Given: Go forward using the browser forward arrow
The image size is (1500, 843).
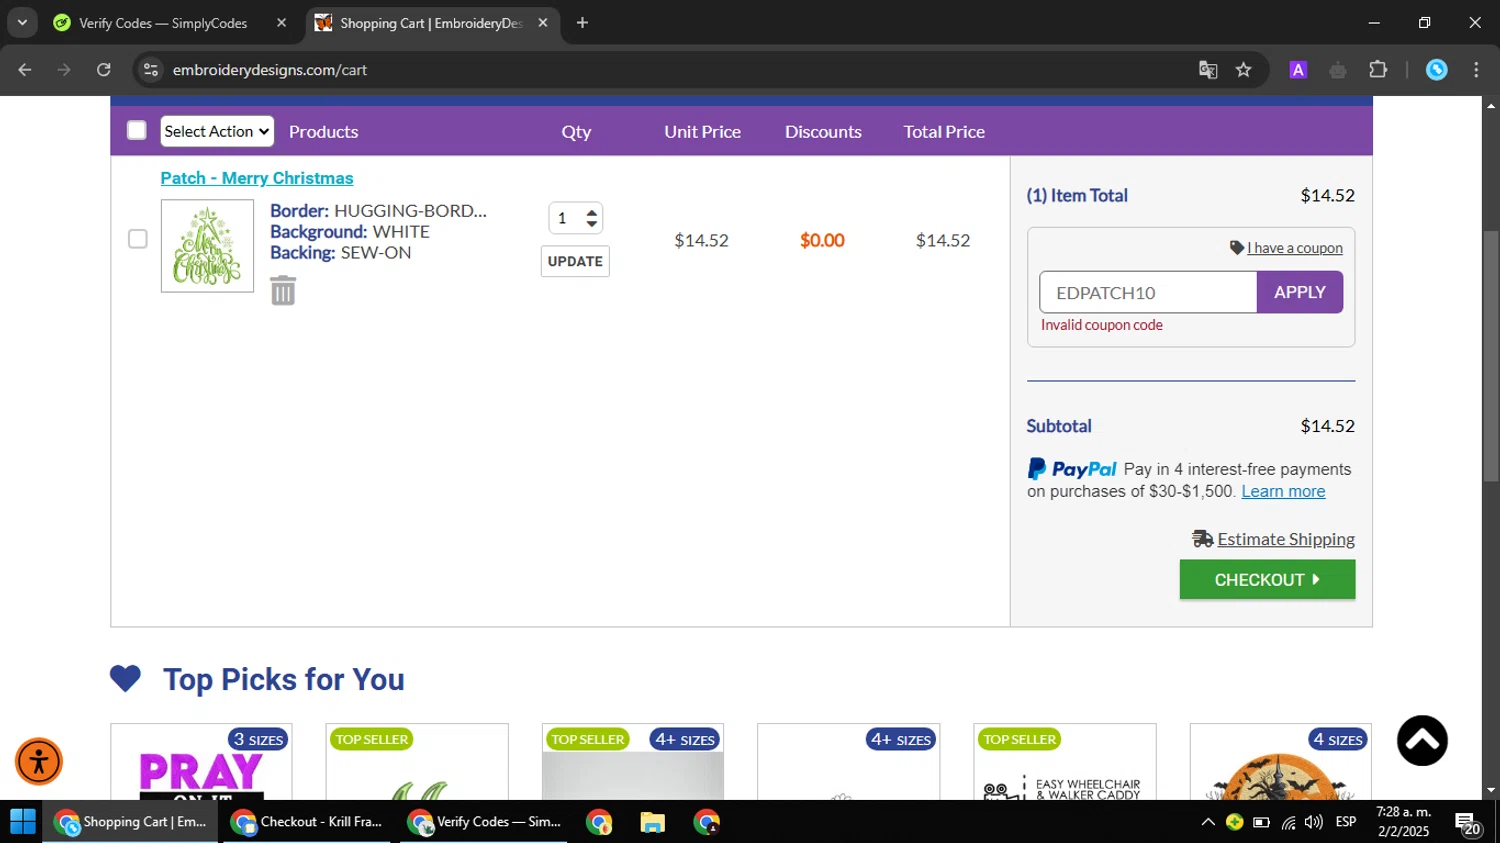Looking at the screenshot, I should tap(64, 70).
